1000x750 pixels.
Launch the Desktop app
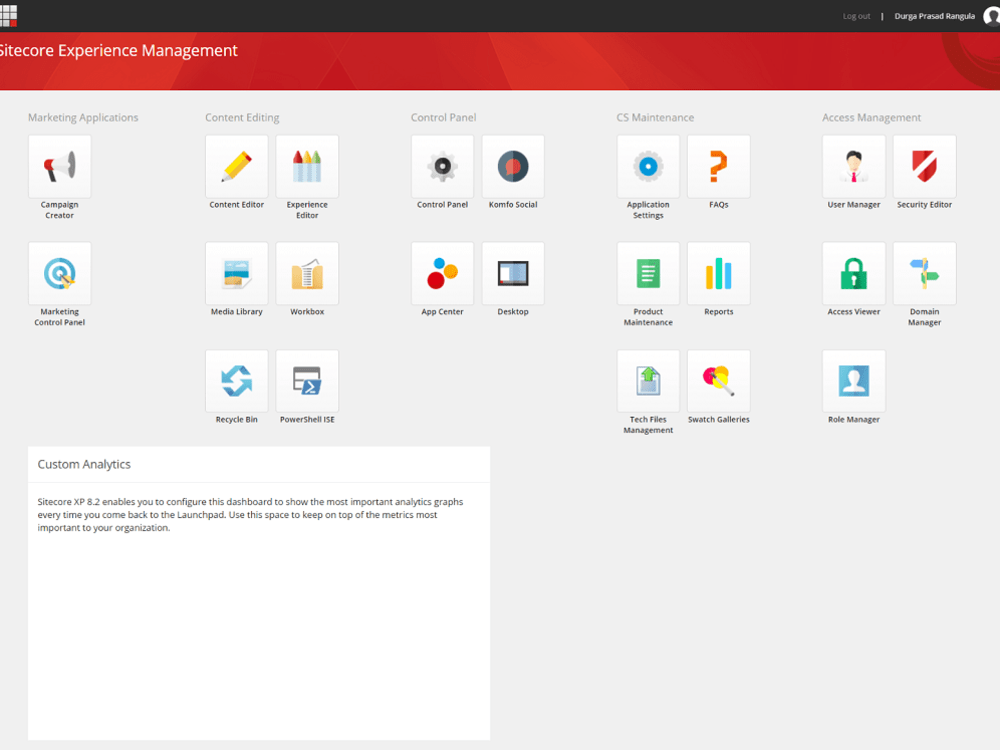pos(513,274)
